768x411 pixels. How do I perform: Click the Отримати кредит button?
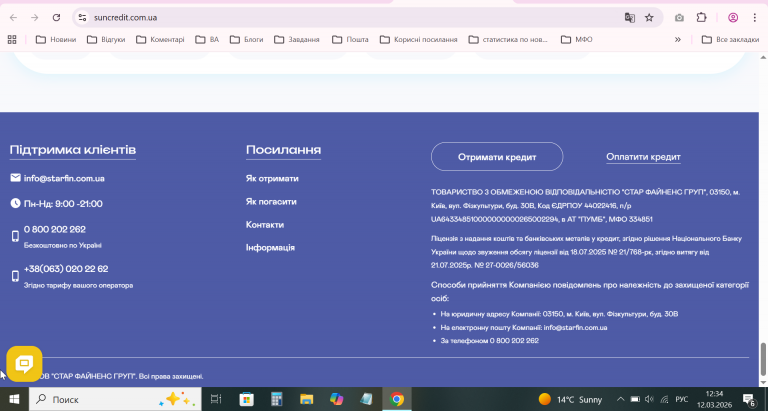pos(497,157)
